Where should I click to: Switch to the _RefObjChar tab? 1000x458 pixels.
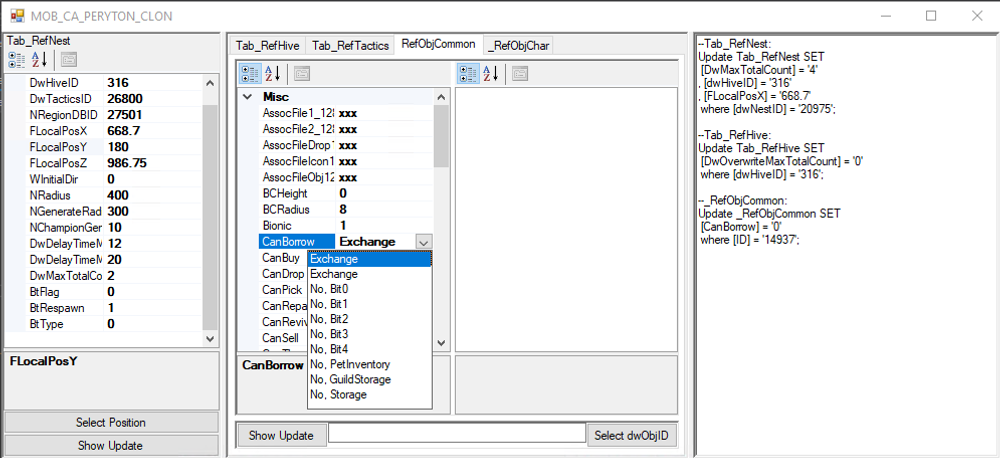518,45
